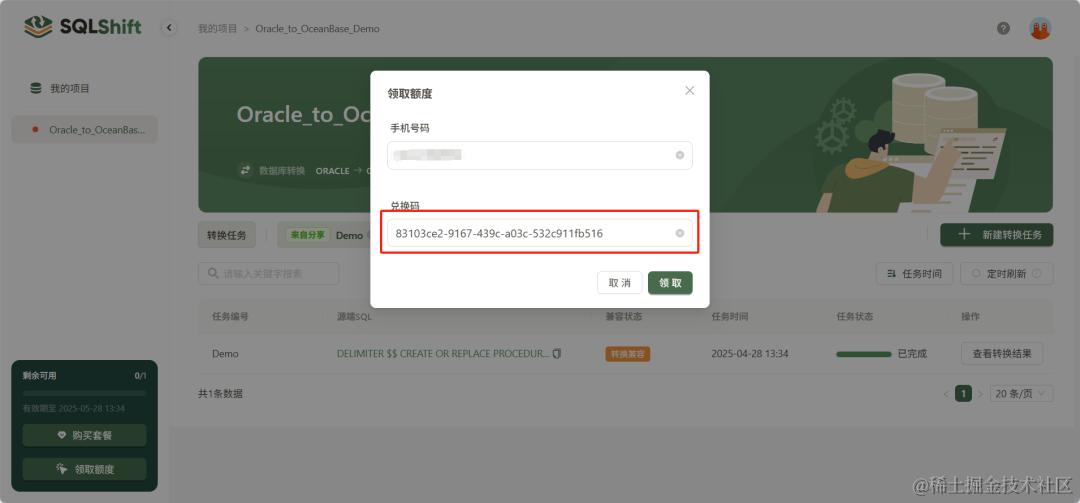Collapse the sidebar with the arrow button
The height and width of the screenshot is (503, 1080).
point(169,28)
